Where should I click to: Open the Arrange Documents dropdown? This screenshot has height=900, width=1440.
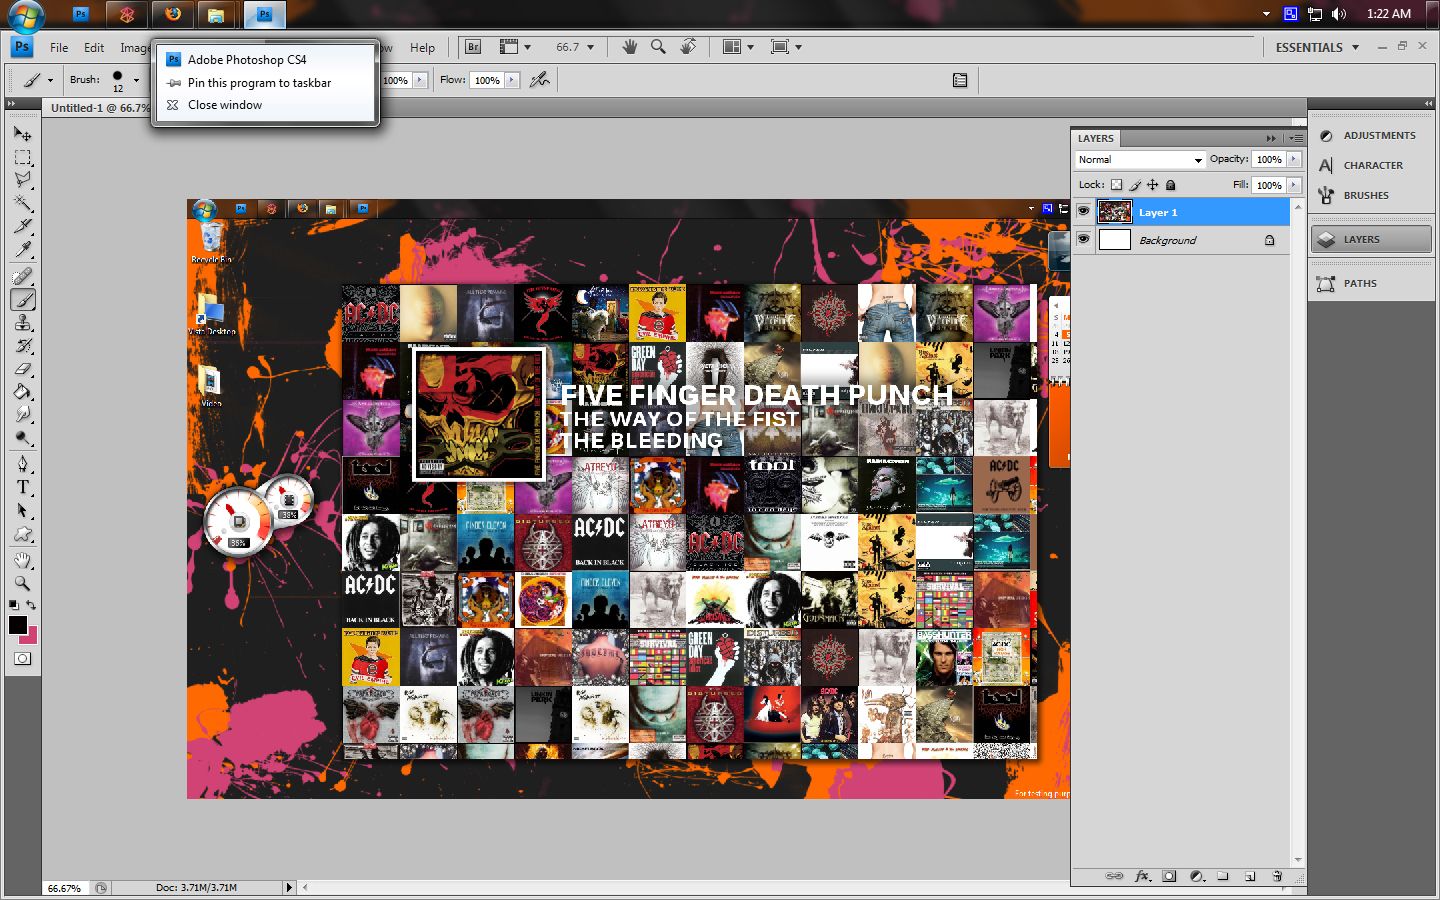[739, 47]
